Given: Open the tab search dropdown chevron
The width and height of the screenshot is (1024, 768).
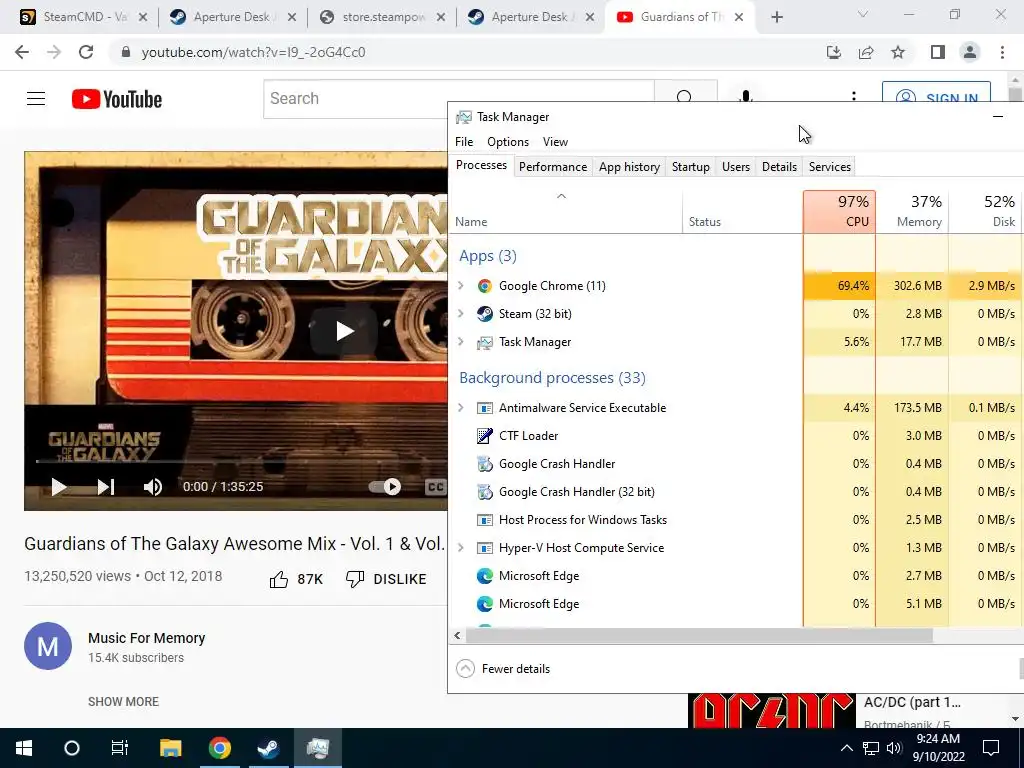Looking at the screenshot, I should tap(863, 14).
